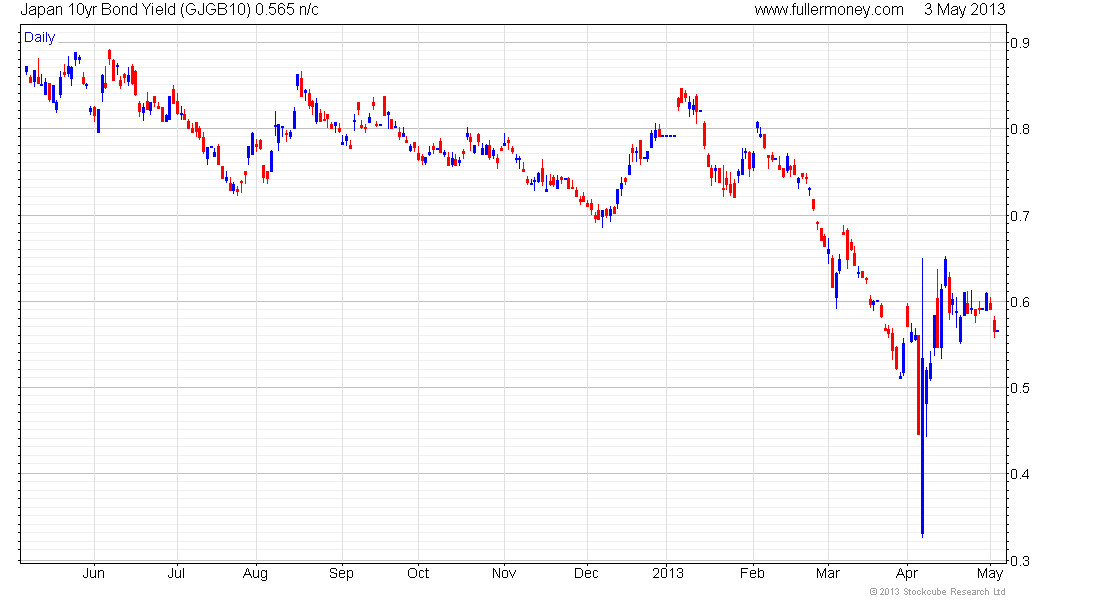
Task: Click the date '3 May 2013'
Action: coord(964,10)
